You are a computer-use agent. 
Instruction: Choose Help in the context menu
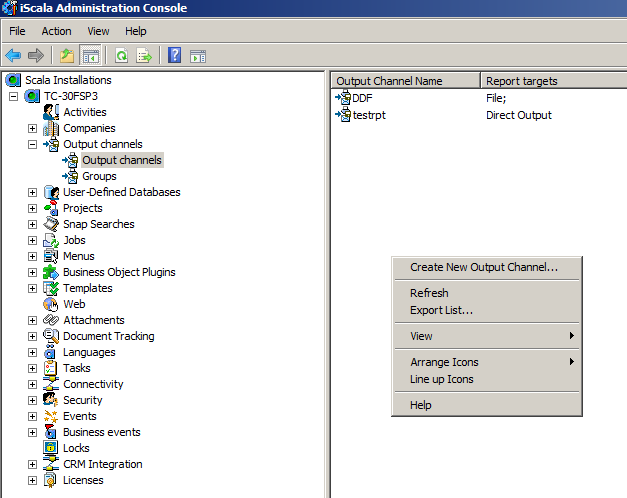(x=487, y=405)
